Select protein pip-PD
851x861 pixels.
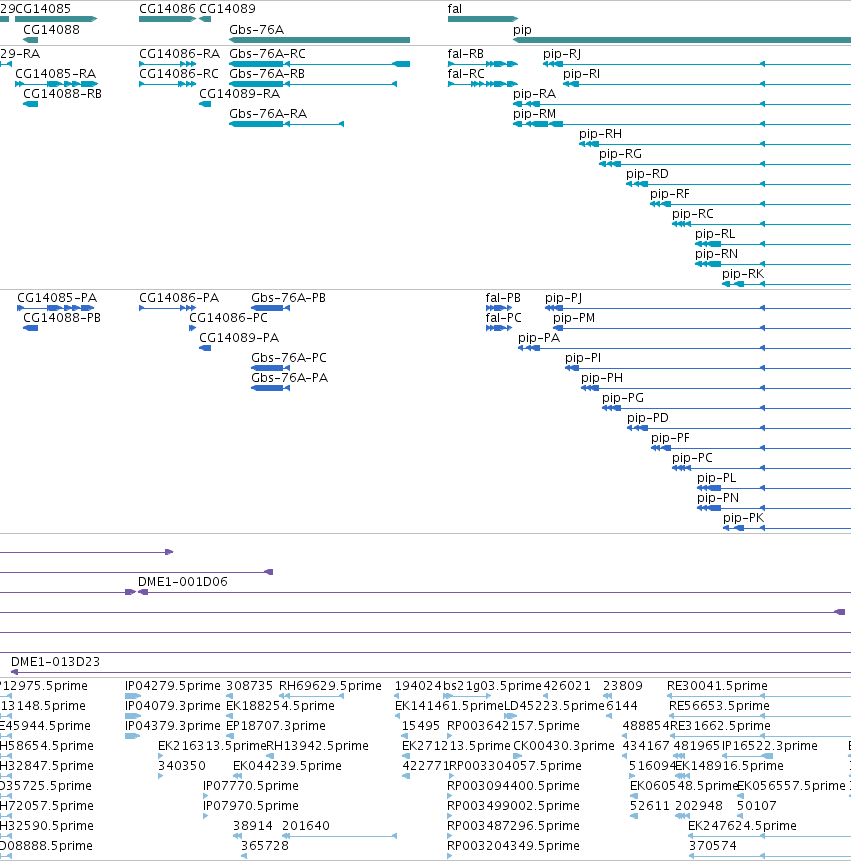pyautogui.click(x=739, y=428)
